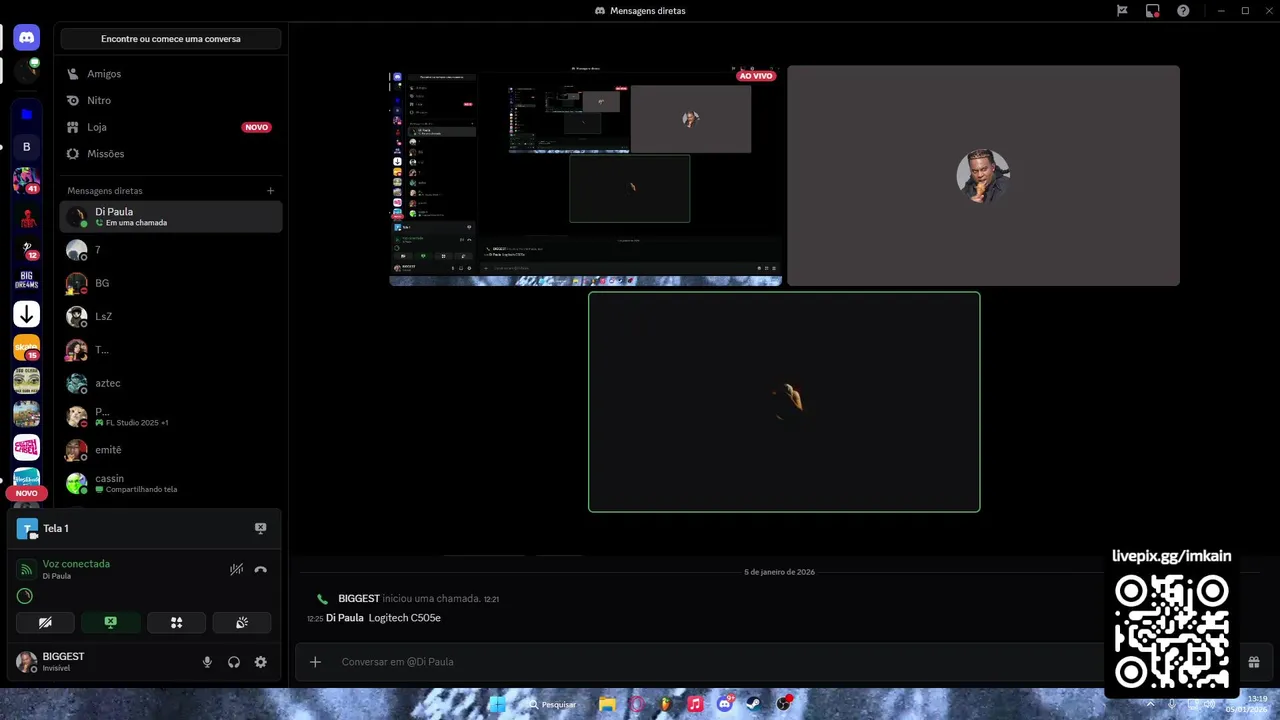
Task: Open the server showing 12 notifications
Action: tap(27, 247)
